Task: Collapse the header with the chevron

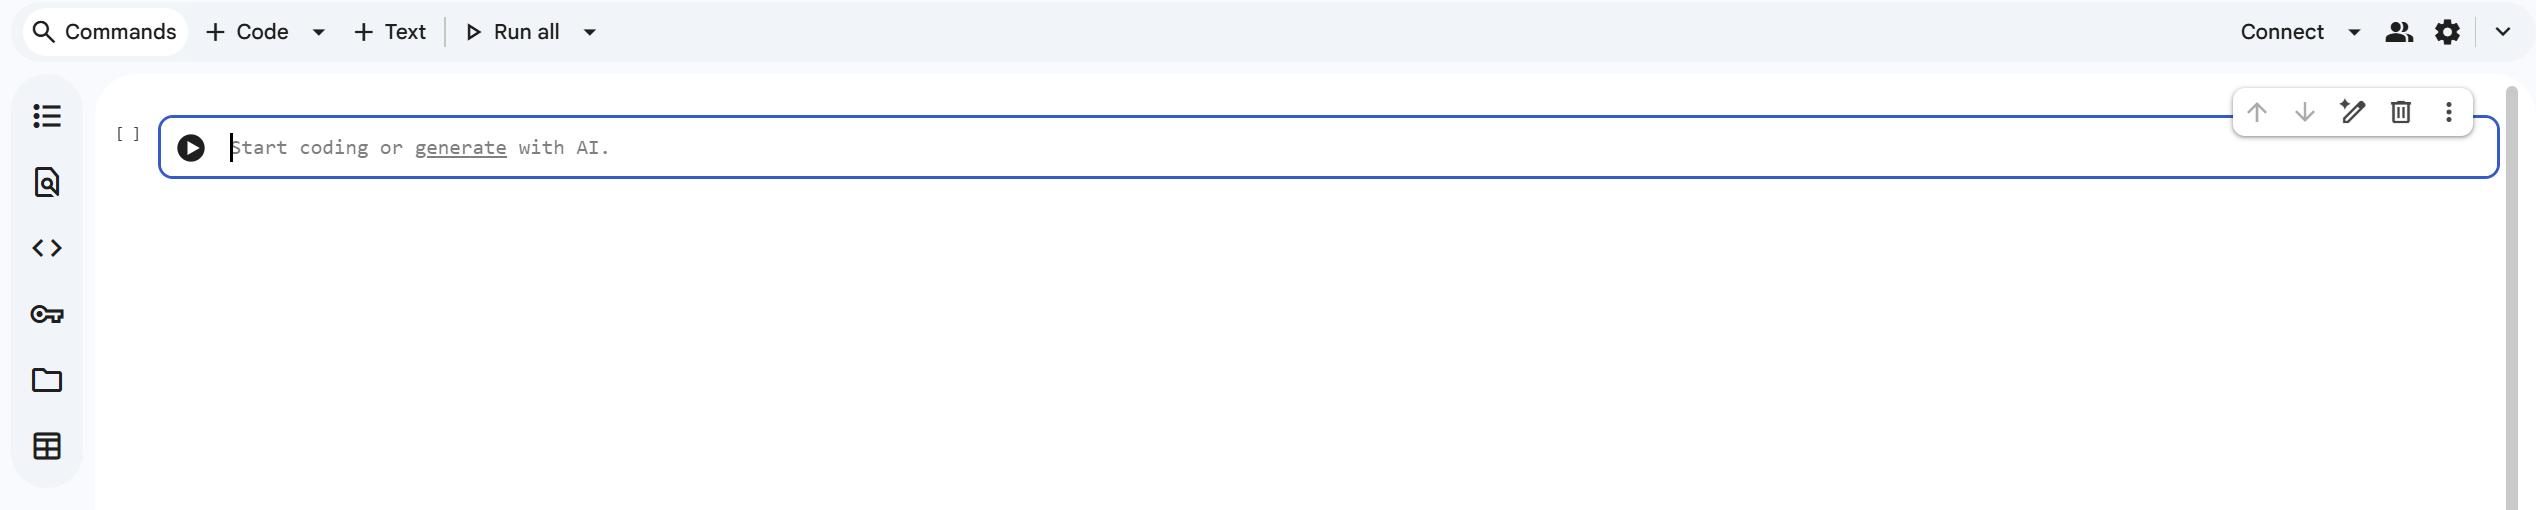Action: pos(2503,32)
